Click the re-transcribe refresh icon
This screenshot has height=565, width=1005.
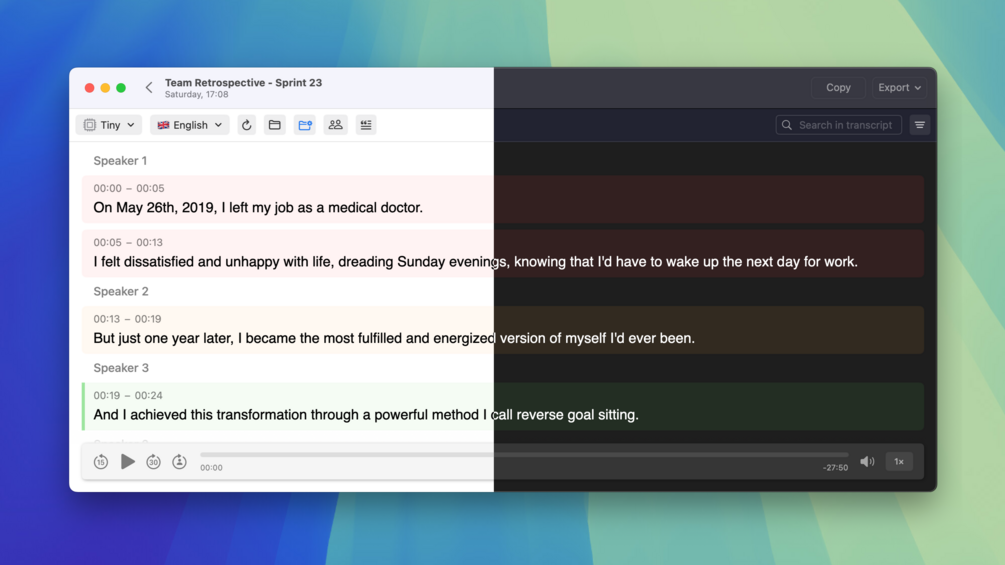tap(246, 125)
